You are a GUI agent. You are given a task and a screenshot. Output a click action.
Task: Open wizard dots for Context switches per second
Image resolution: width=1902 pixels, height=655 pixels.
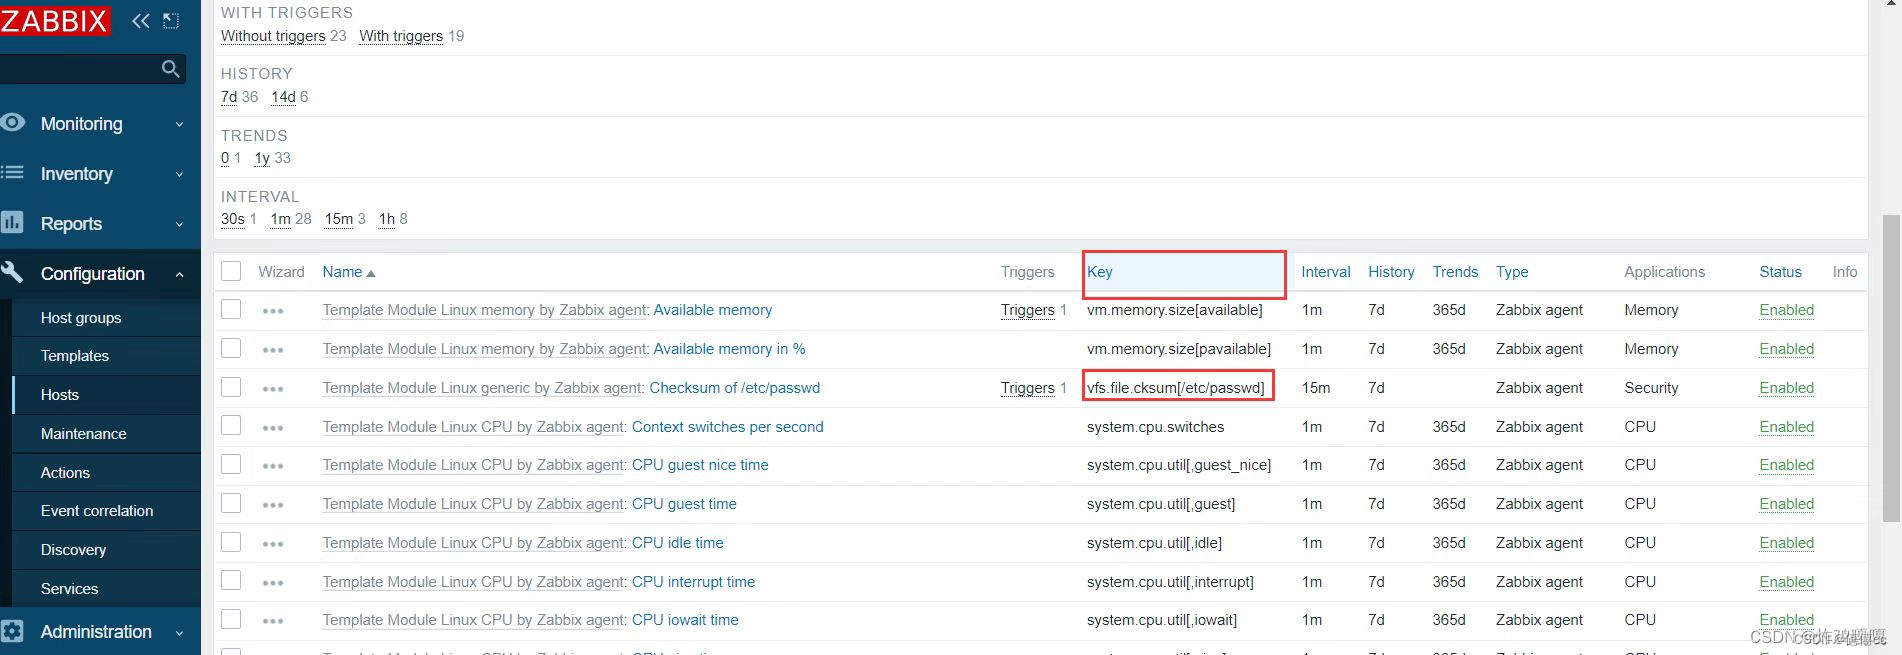pos(273,428)
